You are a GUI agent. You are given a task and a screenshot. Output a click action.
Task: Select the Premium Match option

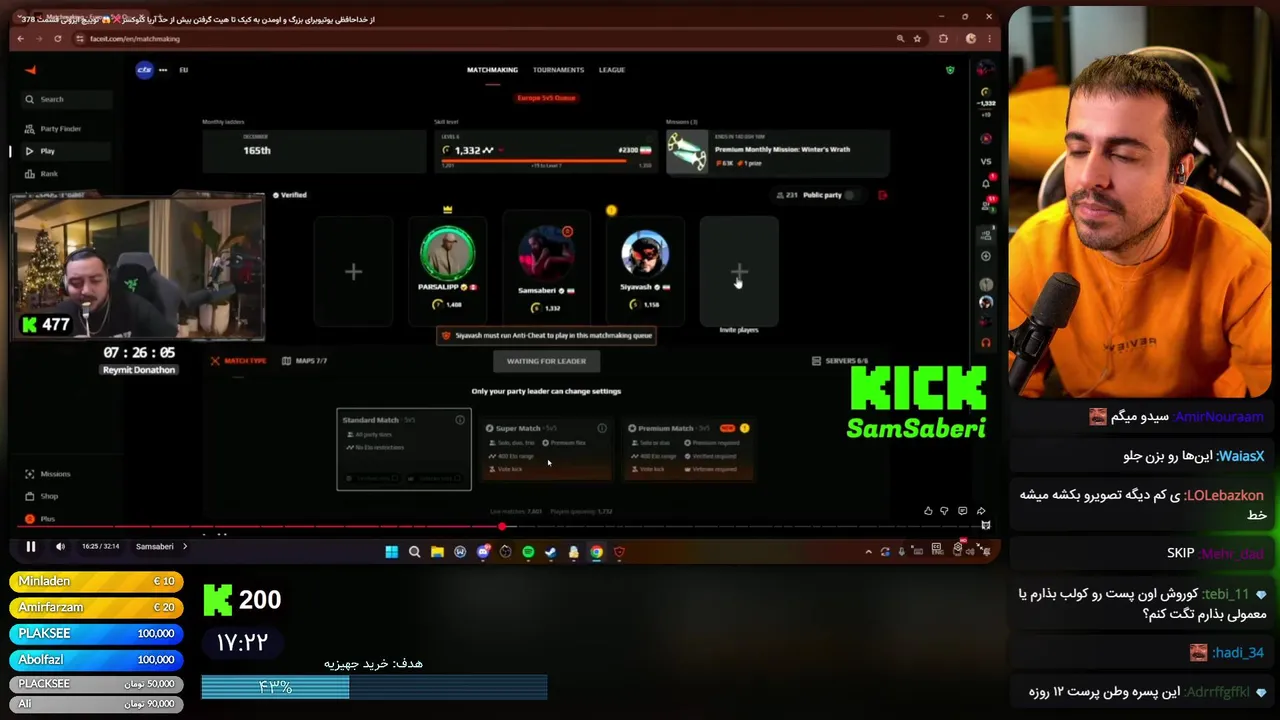click(689, 449)
